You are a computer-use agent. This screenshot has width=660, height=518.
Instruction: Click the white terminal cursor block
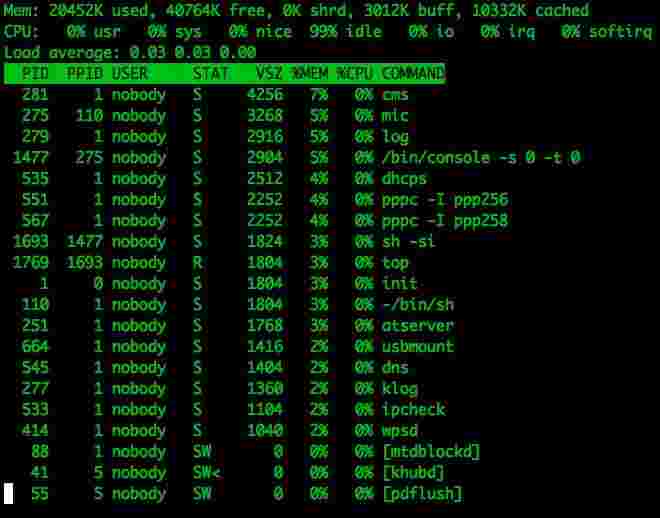click(9, 493)
